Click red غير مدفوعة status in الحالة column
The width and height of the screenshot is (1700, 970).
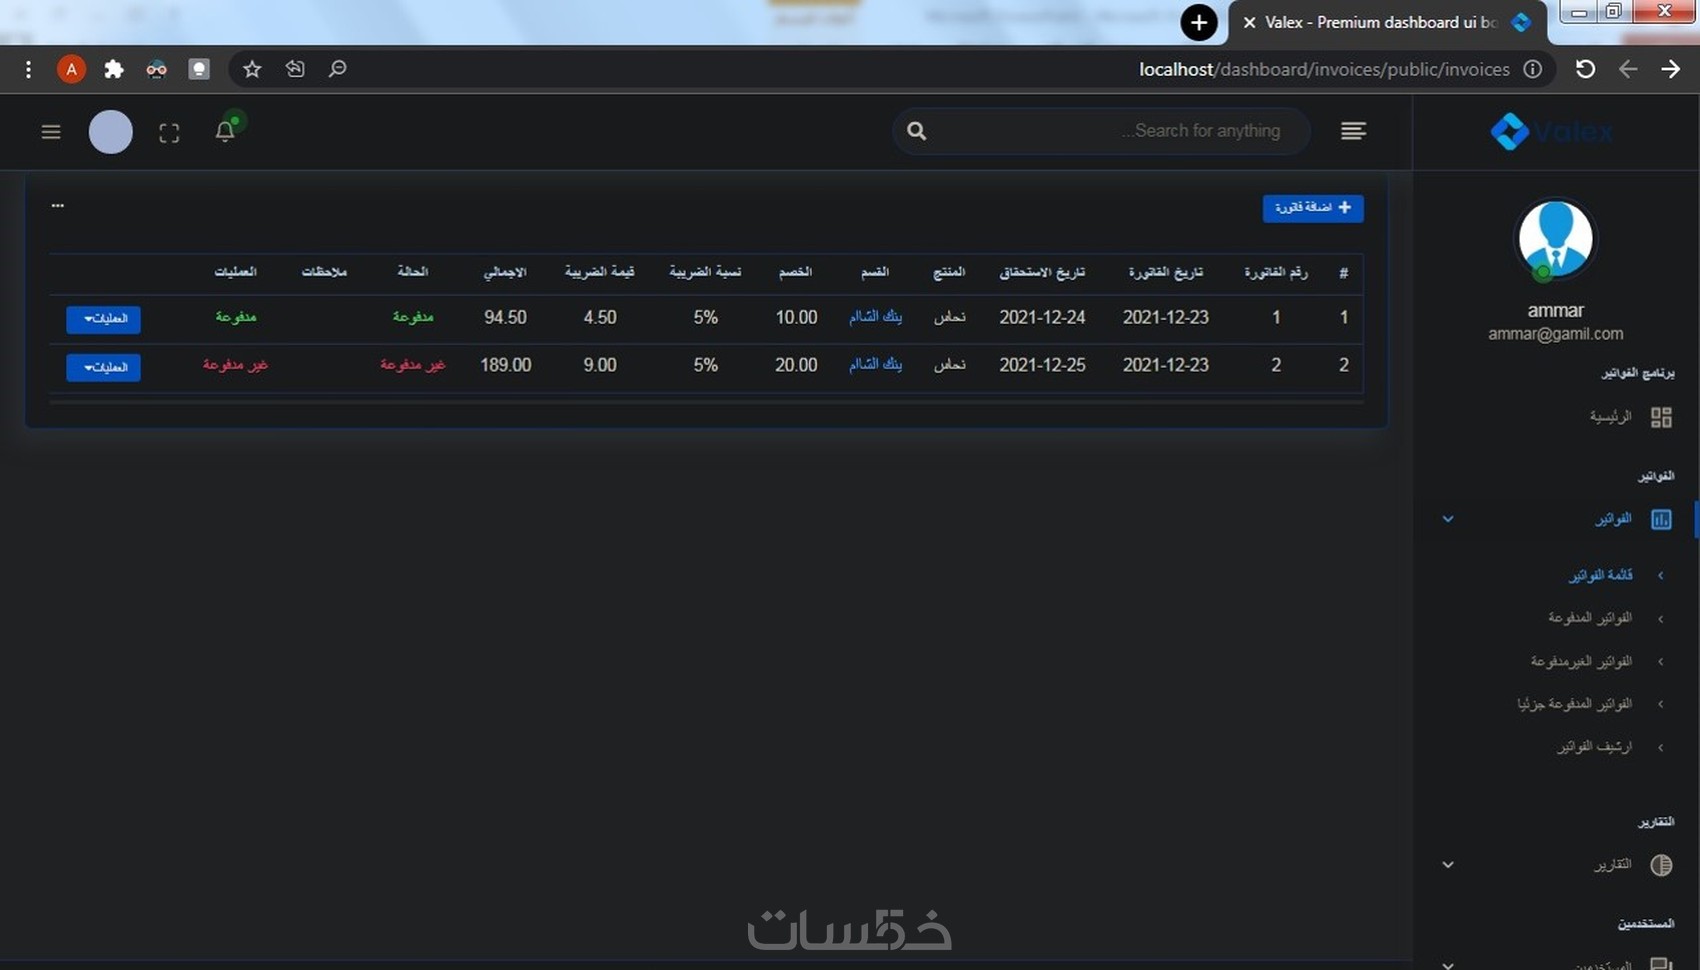413,365
